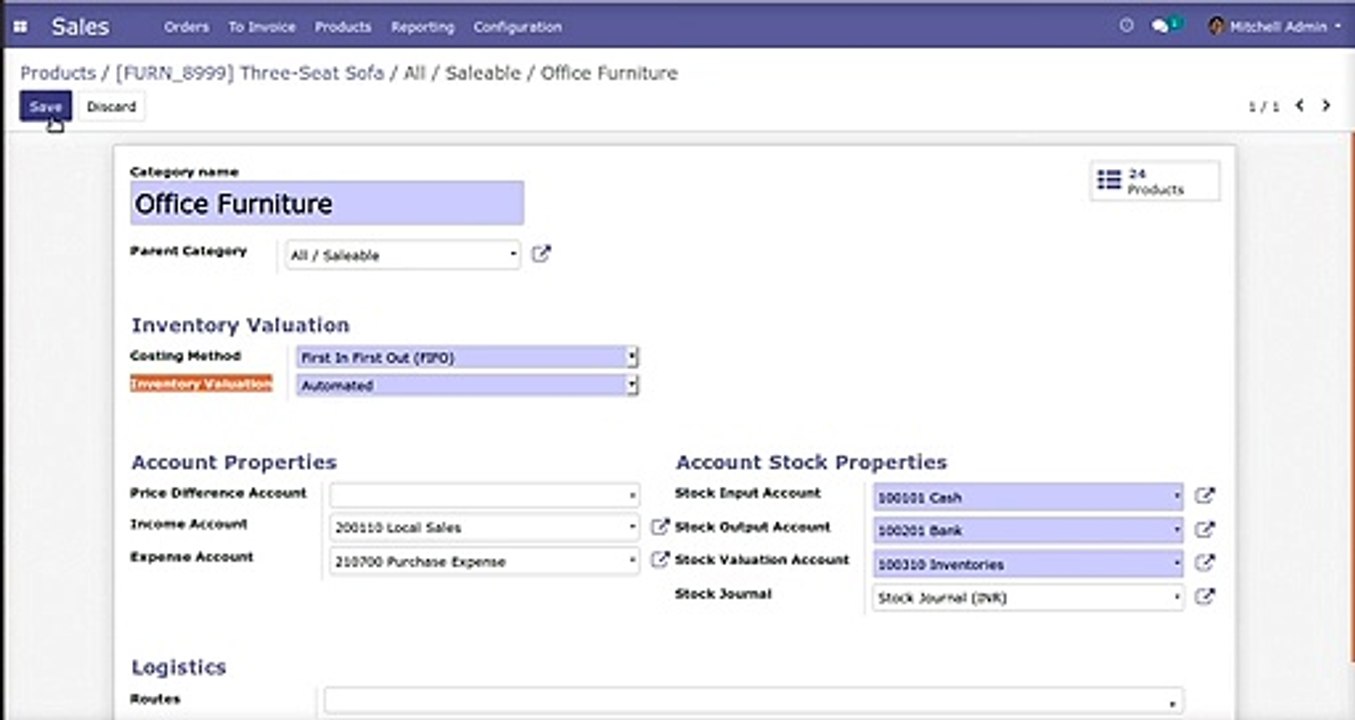The image size is (1355, 720).
Task: Open Stock Output Account external link
Action: [1205, 530]
